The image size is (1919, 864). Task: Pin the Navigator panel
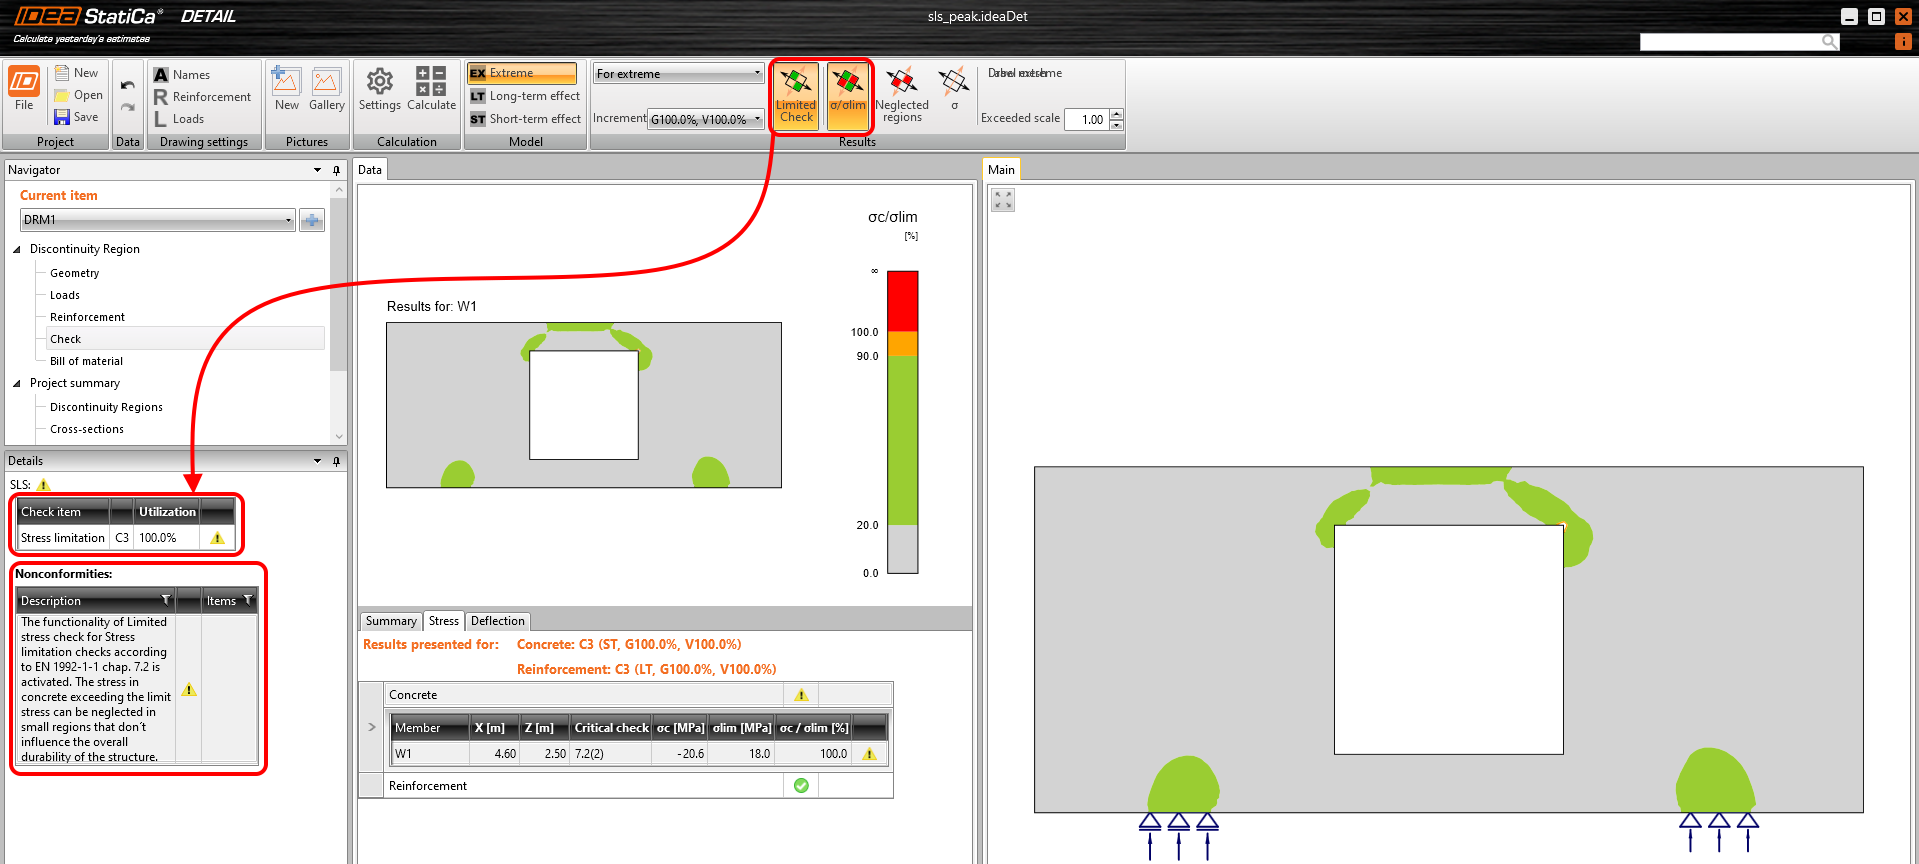tap(336, 170)
